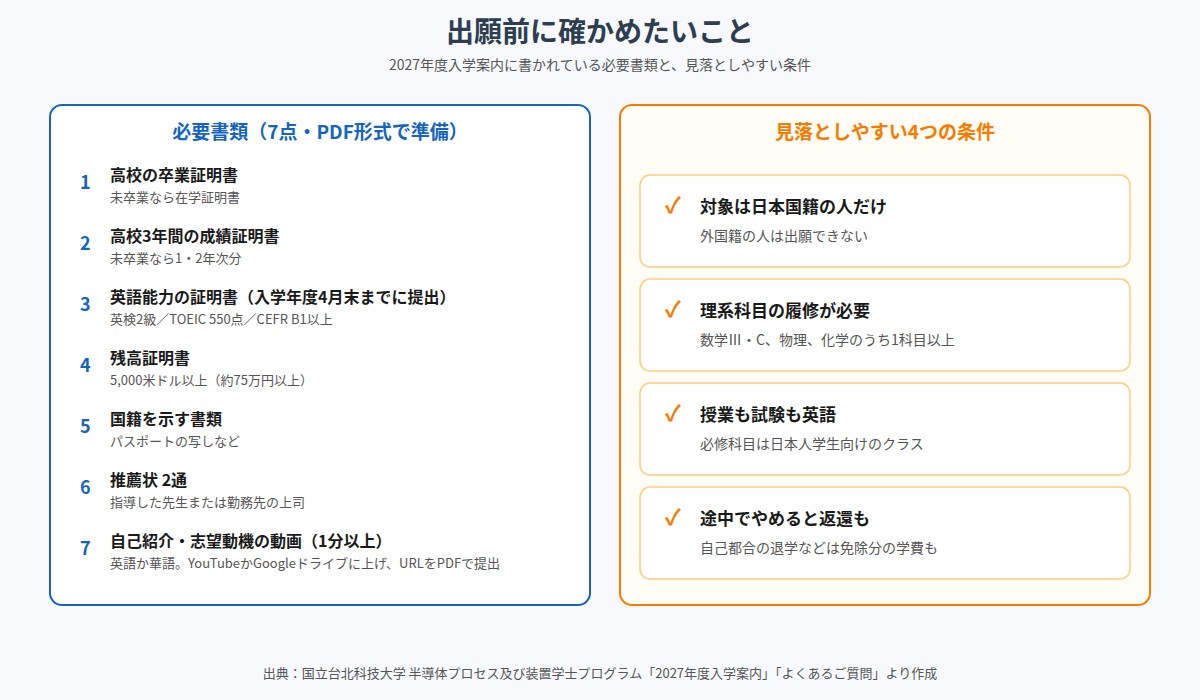Select the item 国籍を示す書類
Image resolution: width=1200 pixels, height=700 pixels.
[x=166, y=419]
